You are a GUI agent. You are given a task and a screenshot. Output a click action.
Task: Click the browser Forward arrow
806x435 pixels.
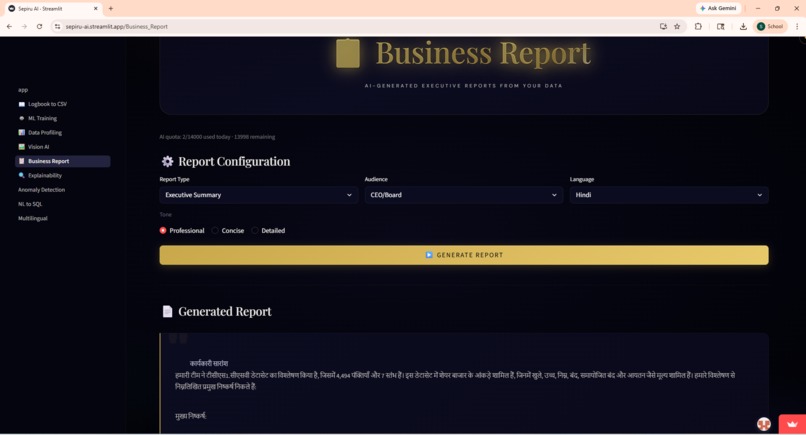(x=24, y=26)
